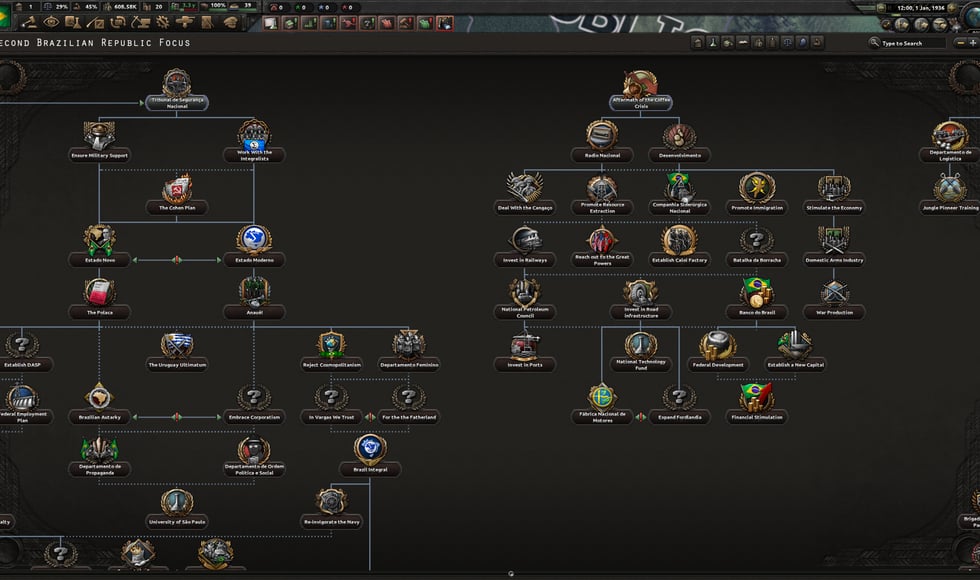
Task: Select National Petroleum Council focus
Action: point(525,298)
